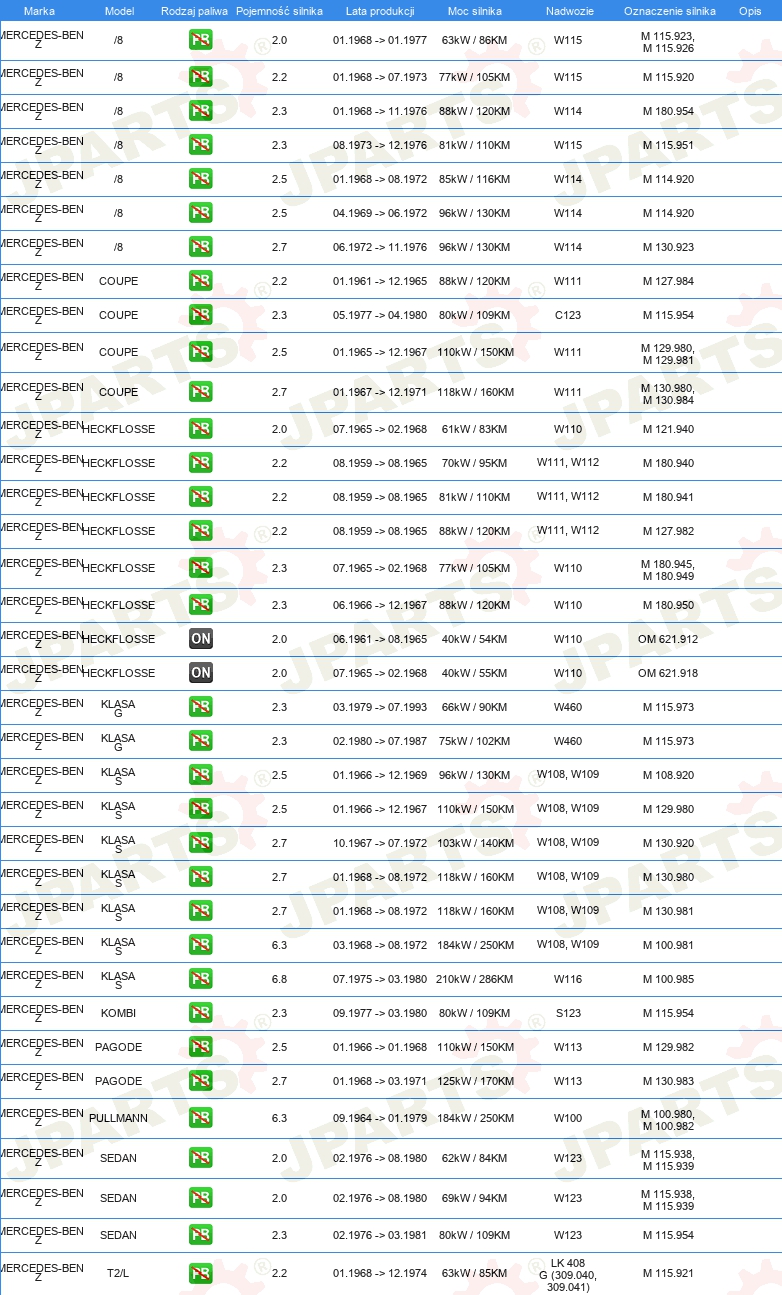
Task: Select the PB icon in the PAGODE M 129.982 row
Action: [x=200, y=1047]
